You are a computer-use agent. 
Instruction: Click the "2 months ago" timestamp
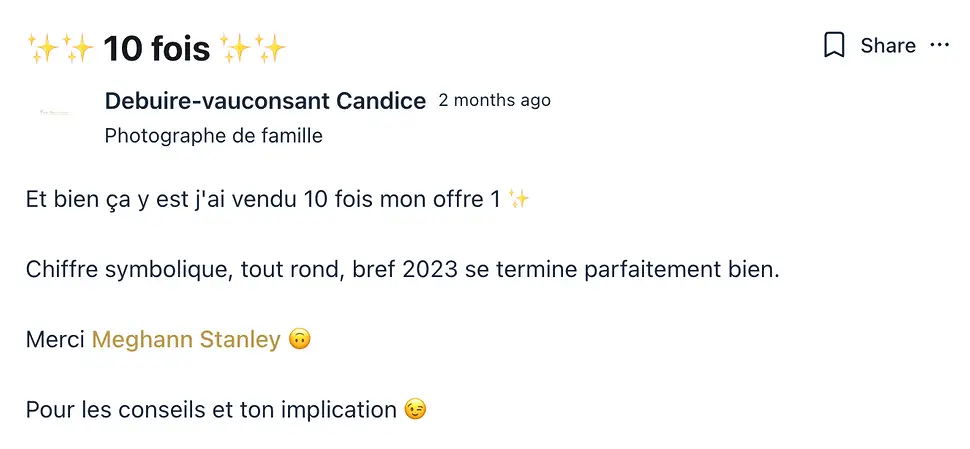[495, 100]
